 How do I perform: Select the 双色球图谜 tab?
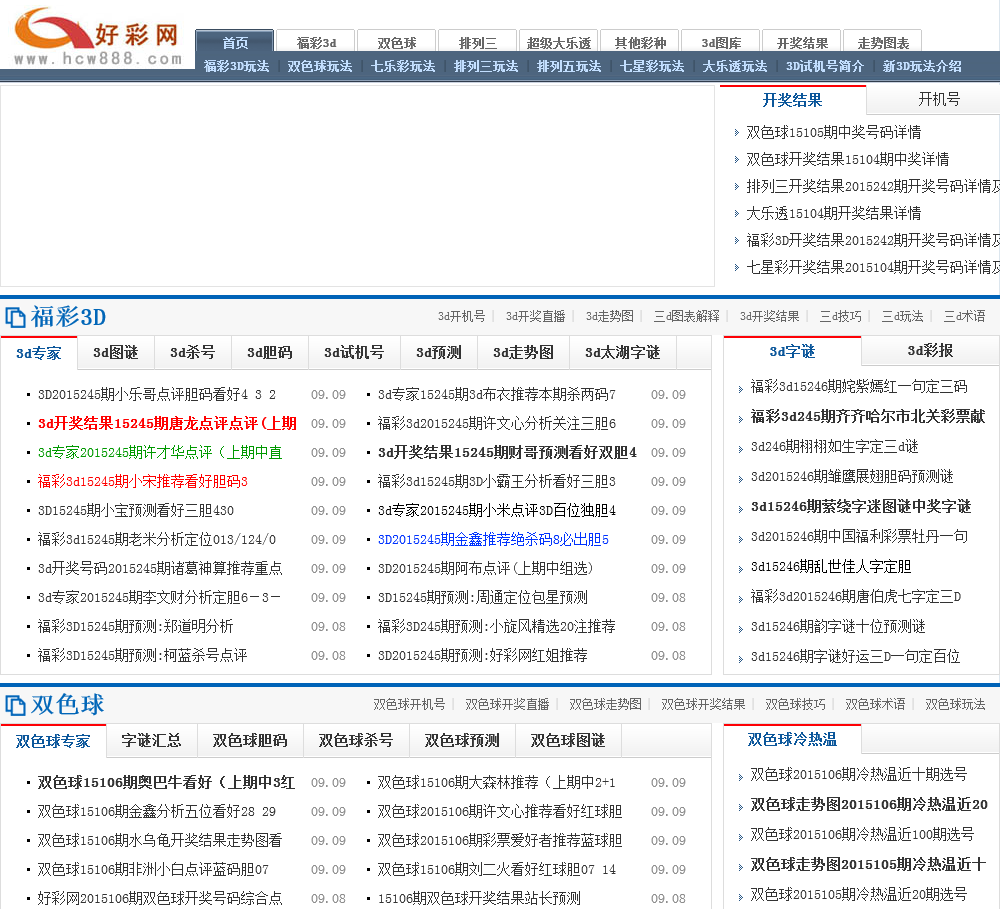tap(568, 741)
